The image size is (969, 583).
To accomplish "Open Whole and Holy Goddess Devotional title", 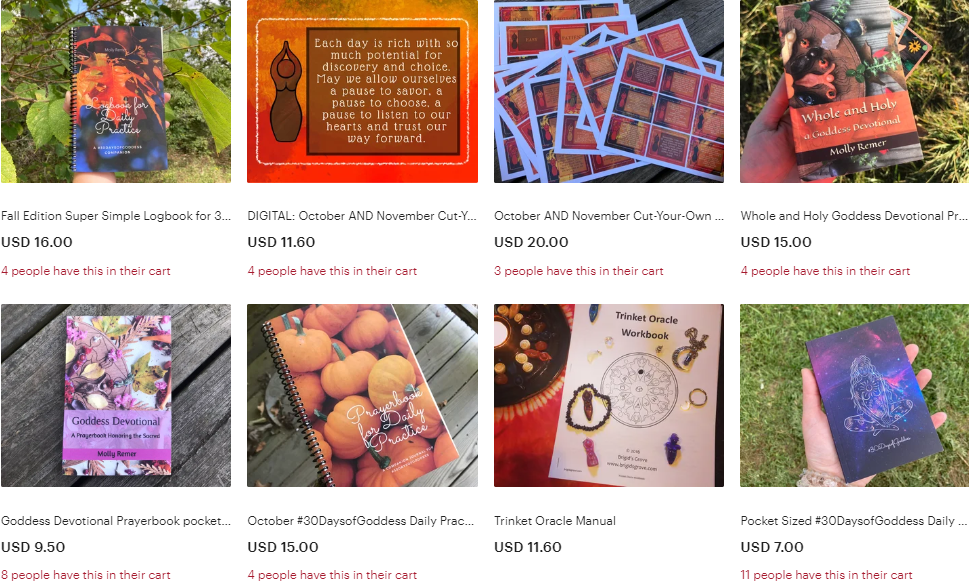I will (x=854, y=216).
